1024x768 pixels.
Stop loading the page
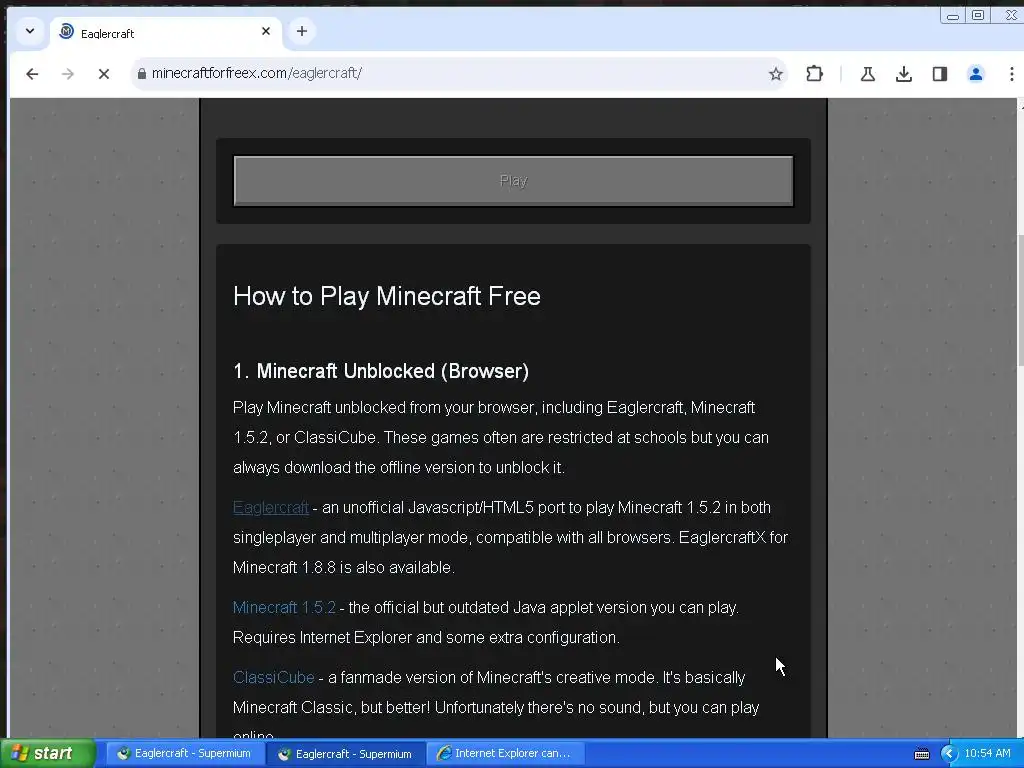[104, 74]
